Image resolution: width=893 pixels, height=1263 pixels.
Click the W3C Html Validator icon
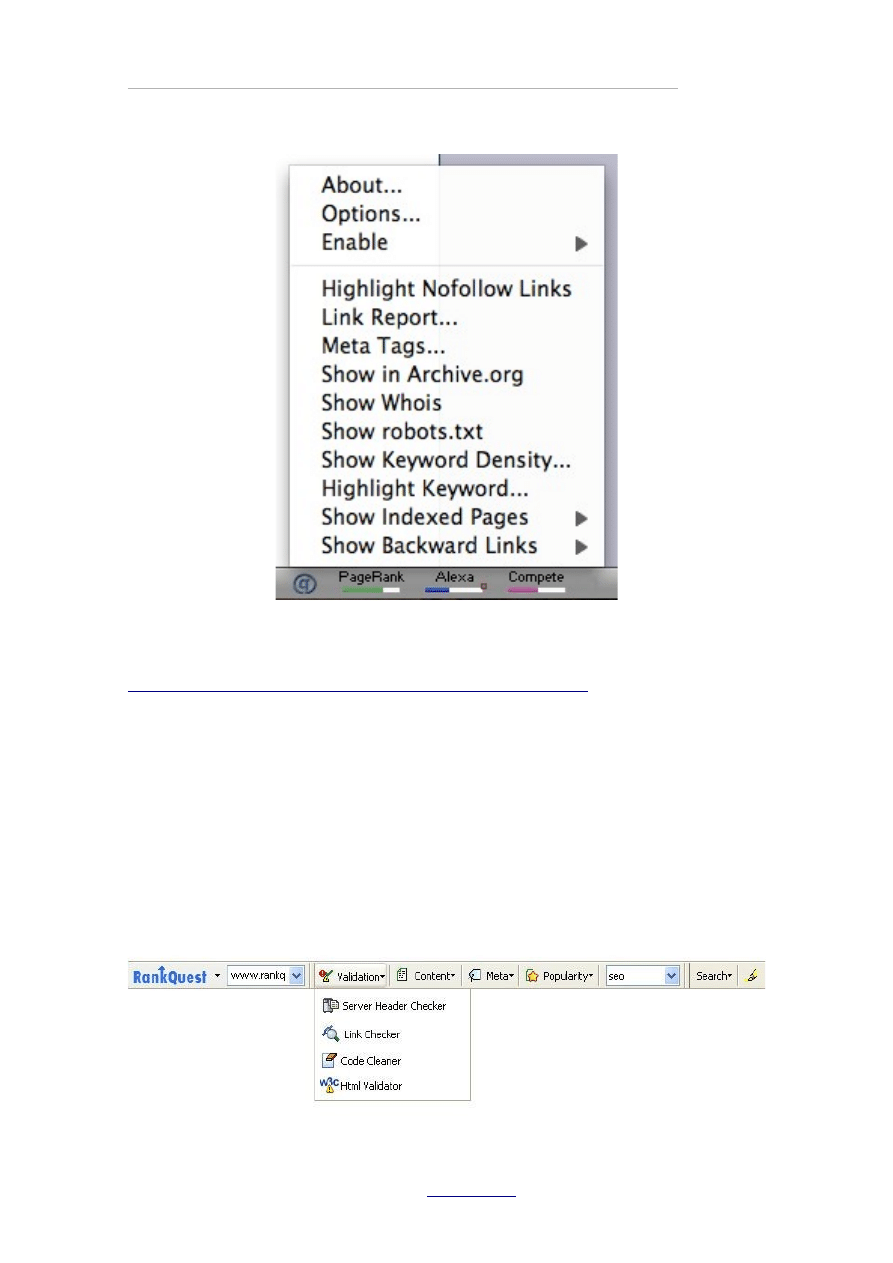(327, 1086)
